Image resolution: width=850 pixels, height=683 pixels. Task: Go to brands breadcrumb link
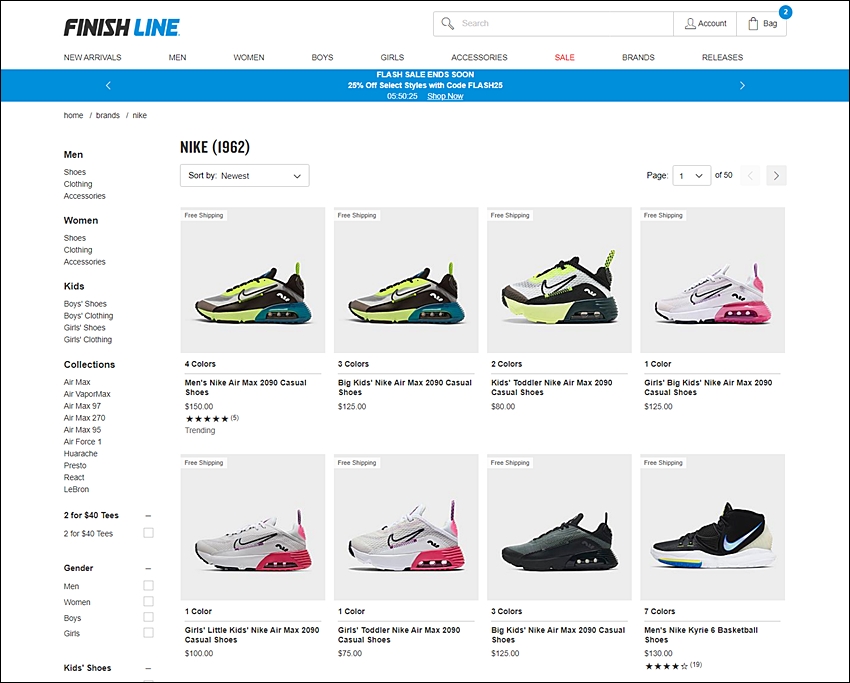[x=107, y=115]
